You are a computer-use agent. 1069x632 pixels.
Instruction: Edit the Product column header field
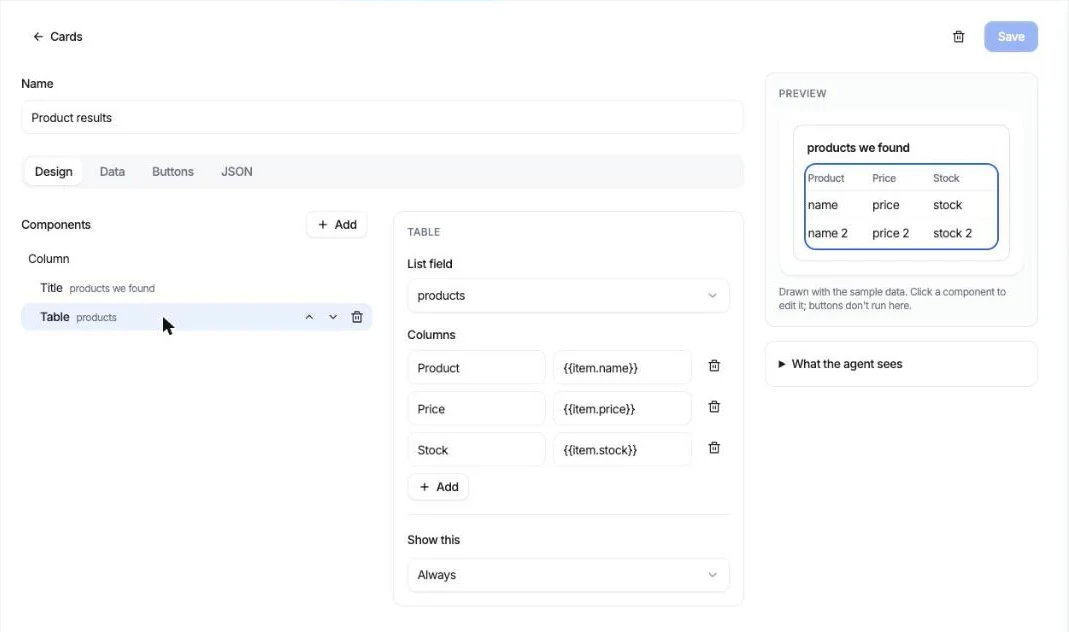[476, 368]
